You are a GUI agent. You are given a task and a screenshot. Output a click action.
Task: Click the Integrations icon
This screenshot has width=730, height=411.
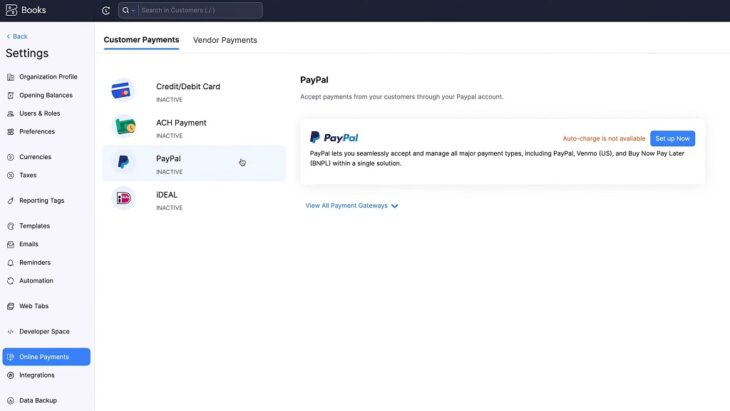click(x=10, y=375)
